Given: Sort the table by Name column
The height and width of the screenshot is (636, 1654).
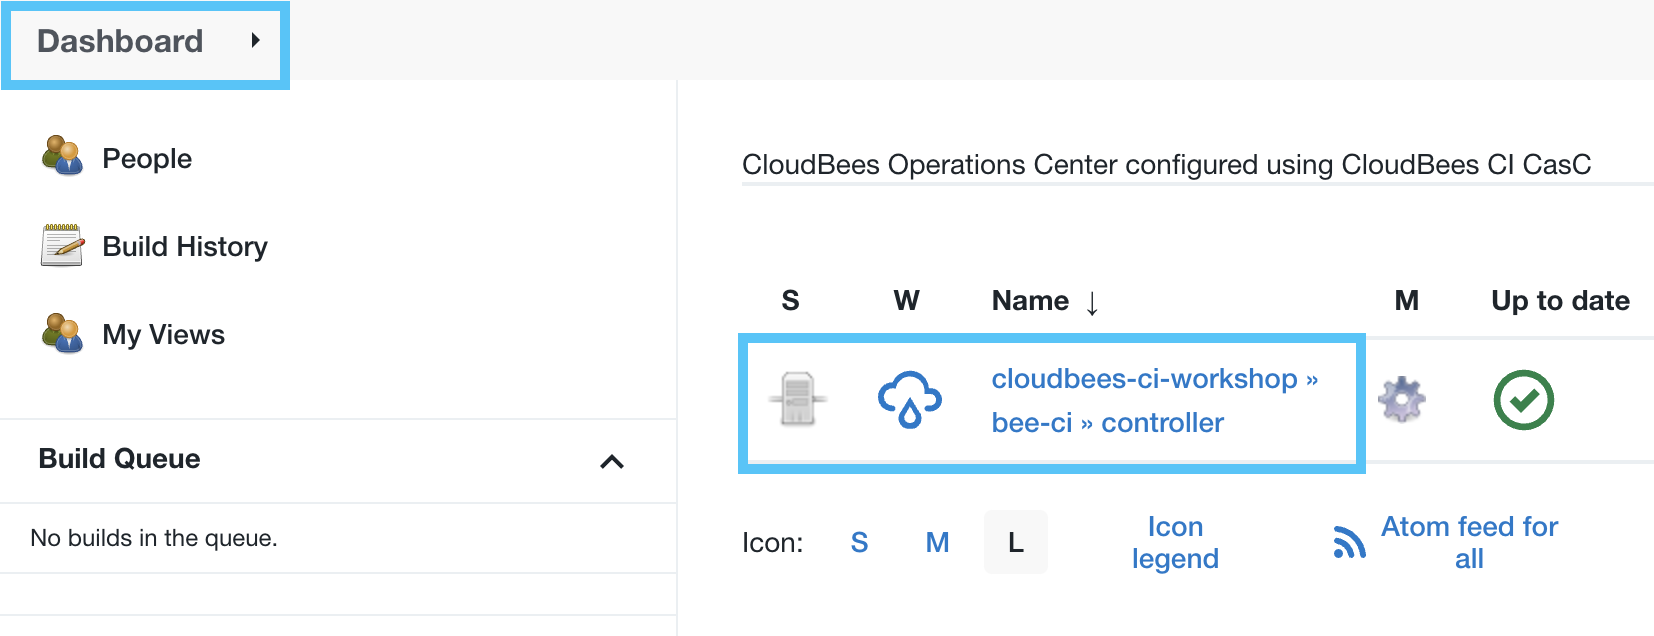Looking at the screenshot, I should [x=1030, y=301].
